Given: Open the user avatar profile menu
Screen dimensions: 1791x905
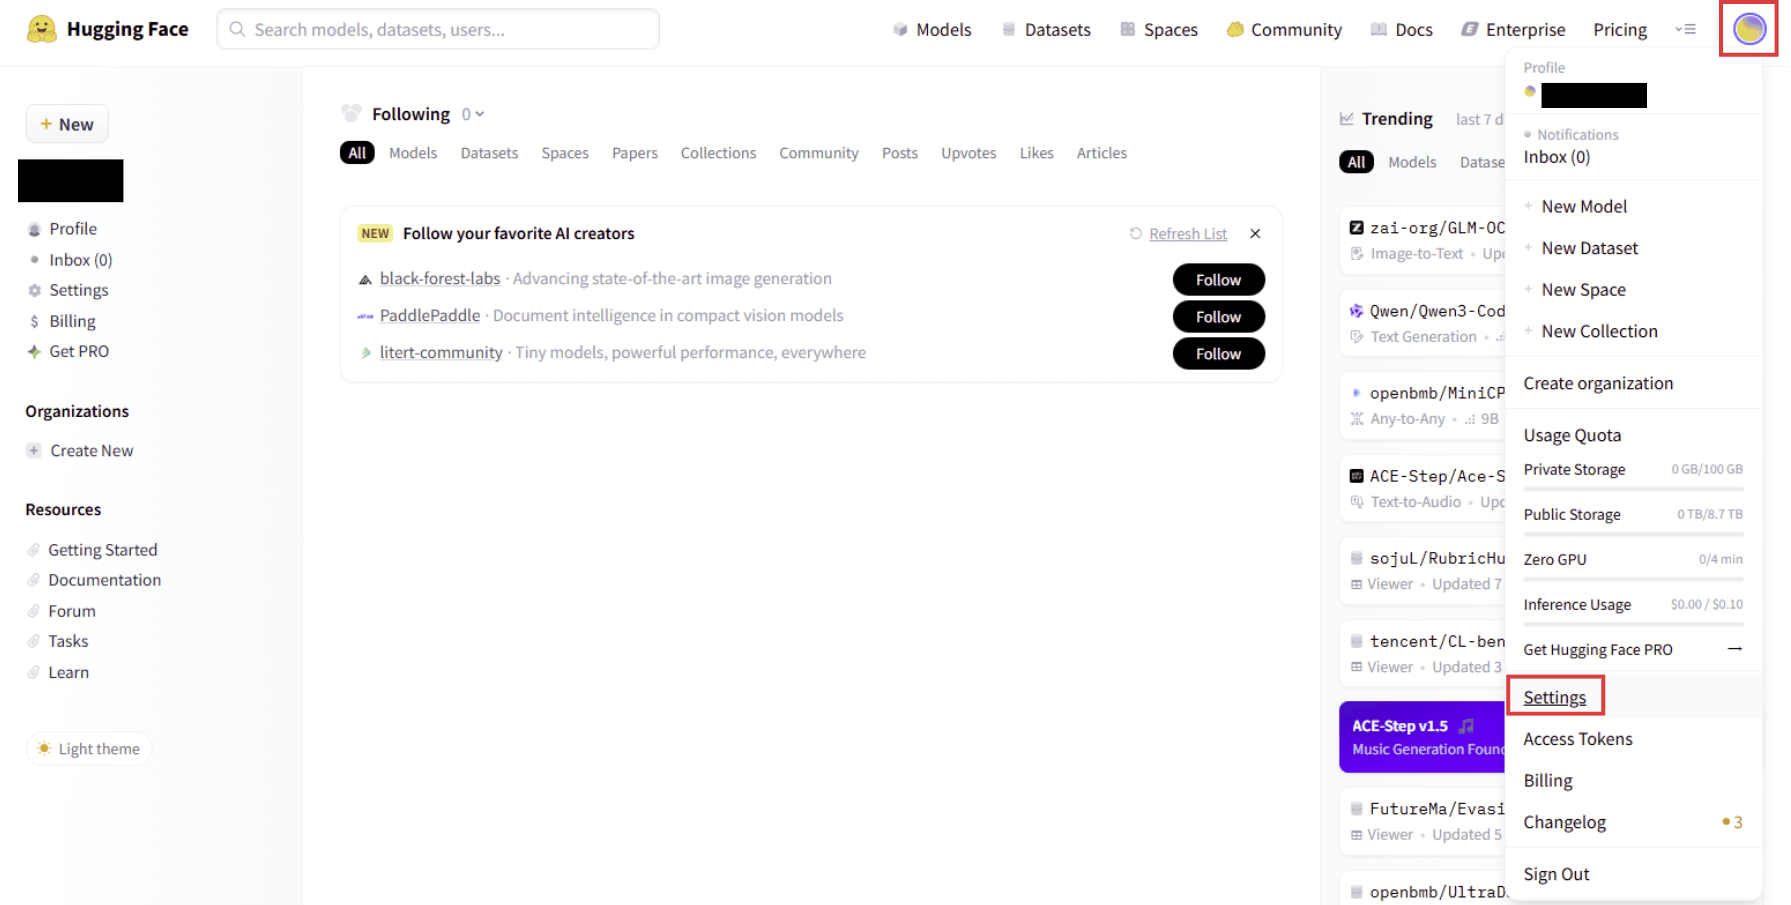Looking at the screenshot, I should [x=1748, y=29].
